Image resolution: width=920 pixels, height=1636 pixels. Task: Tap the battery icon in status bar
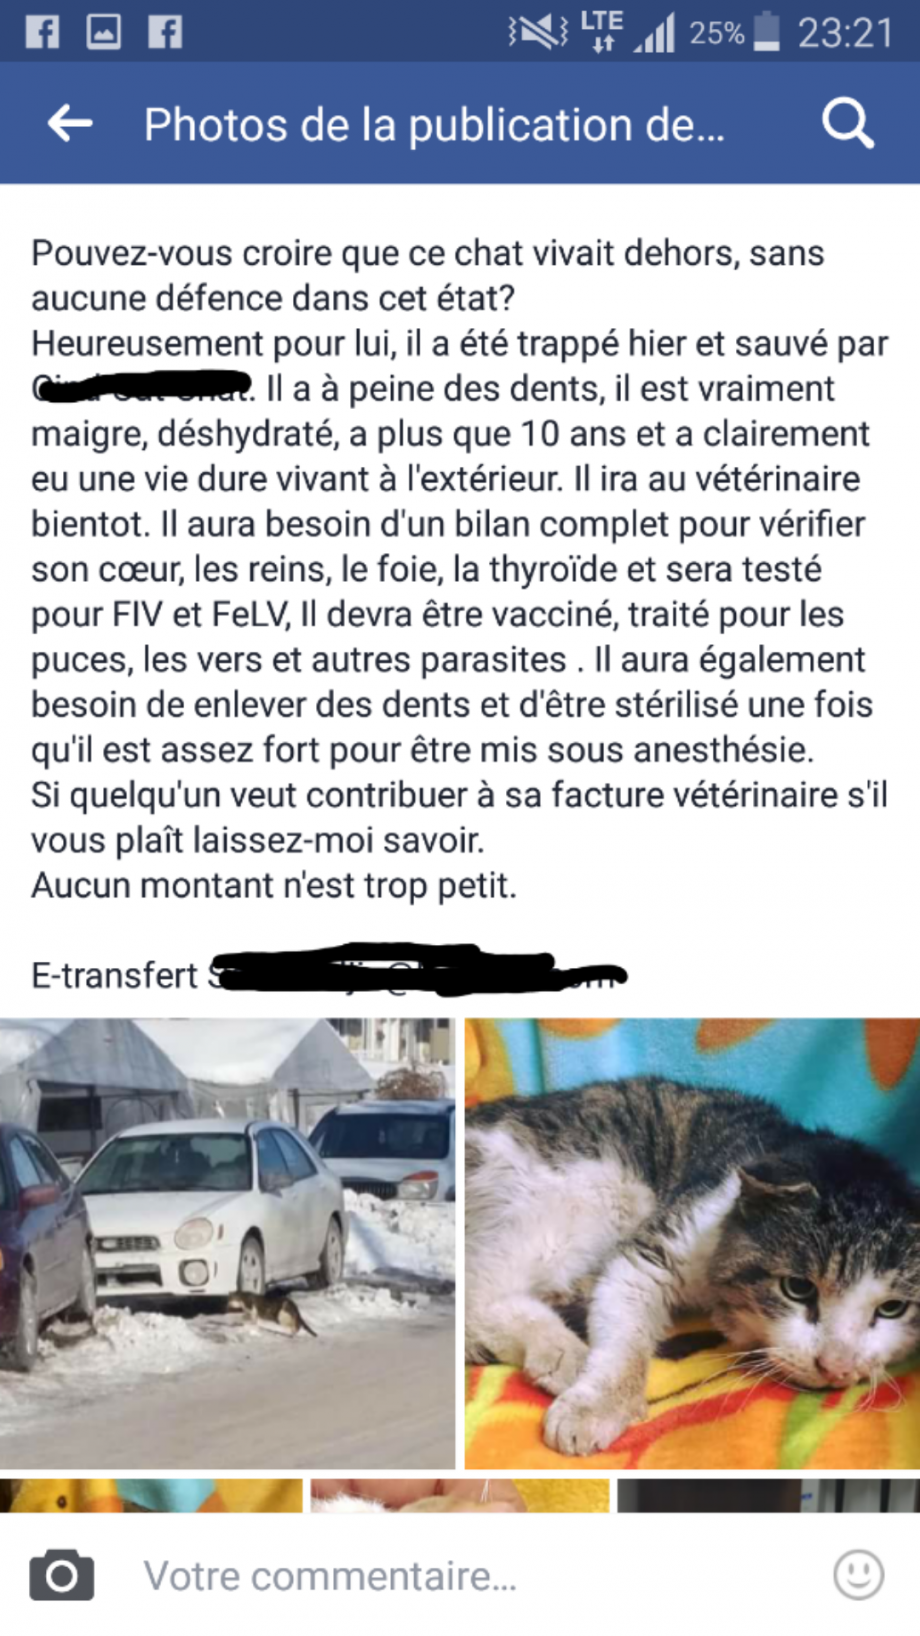coord(766,32)
